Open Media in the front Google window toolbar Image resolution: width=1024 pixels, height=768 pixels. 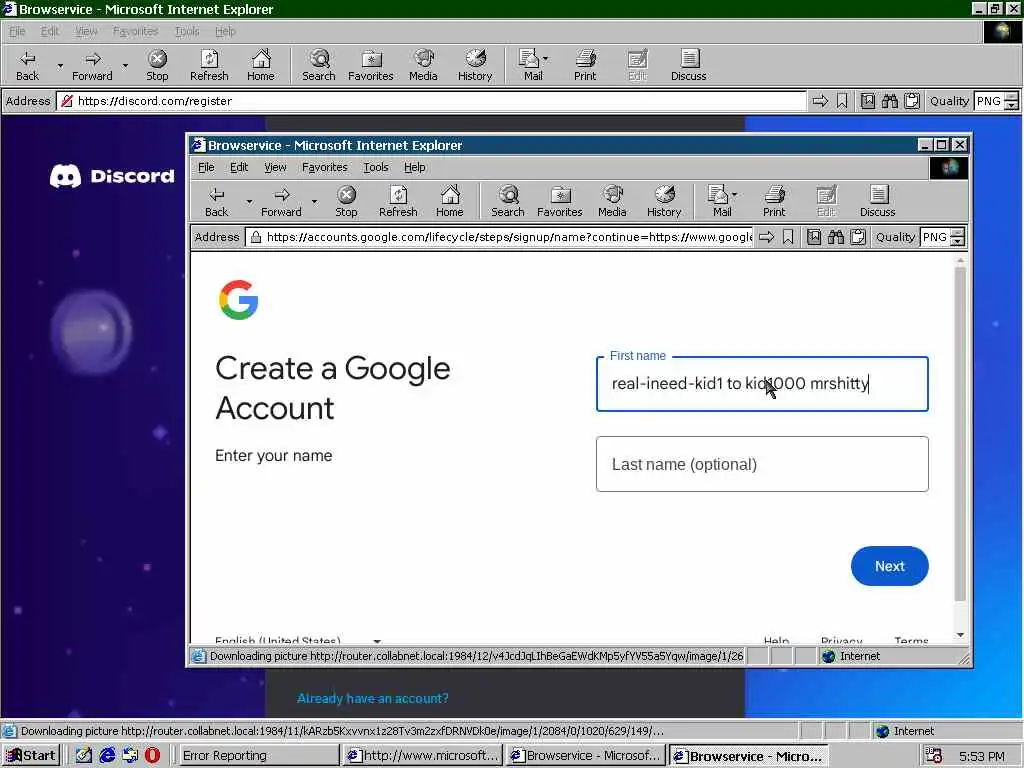click(x=612, y=201)
